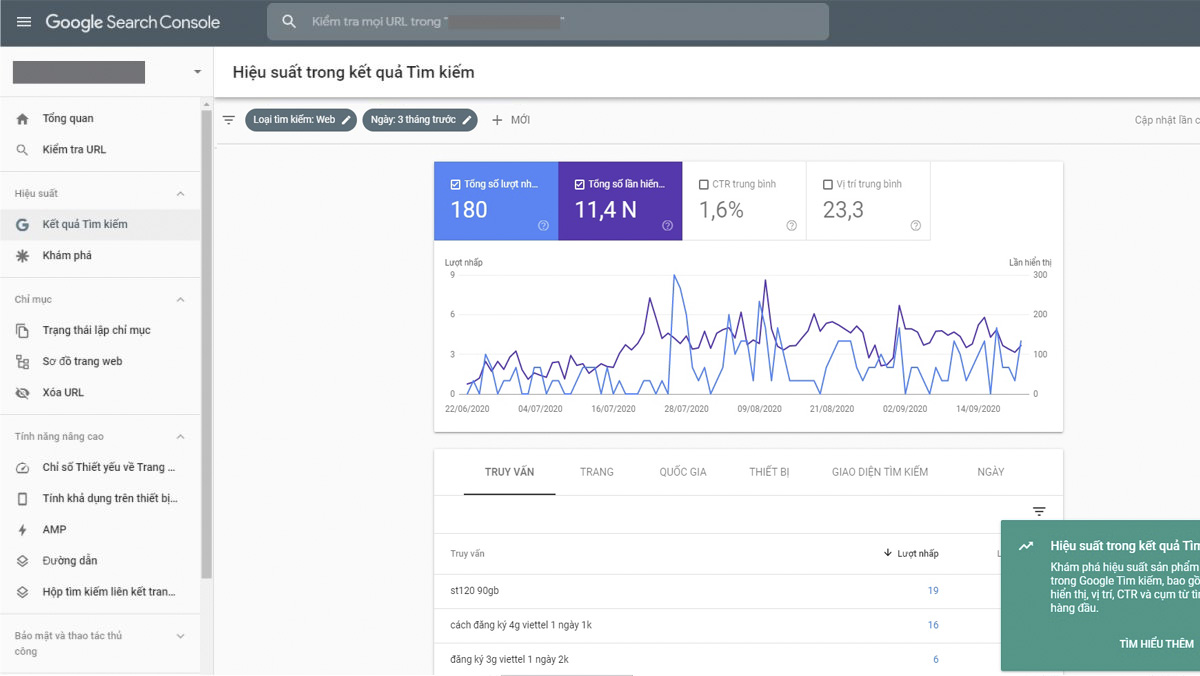This screenshot has width=1200, height=676.
Task: Edit the Loại tìm kiếm: Web pencil icon
Action: click(346, 120)
